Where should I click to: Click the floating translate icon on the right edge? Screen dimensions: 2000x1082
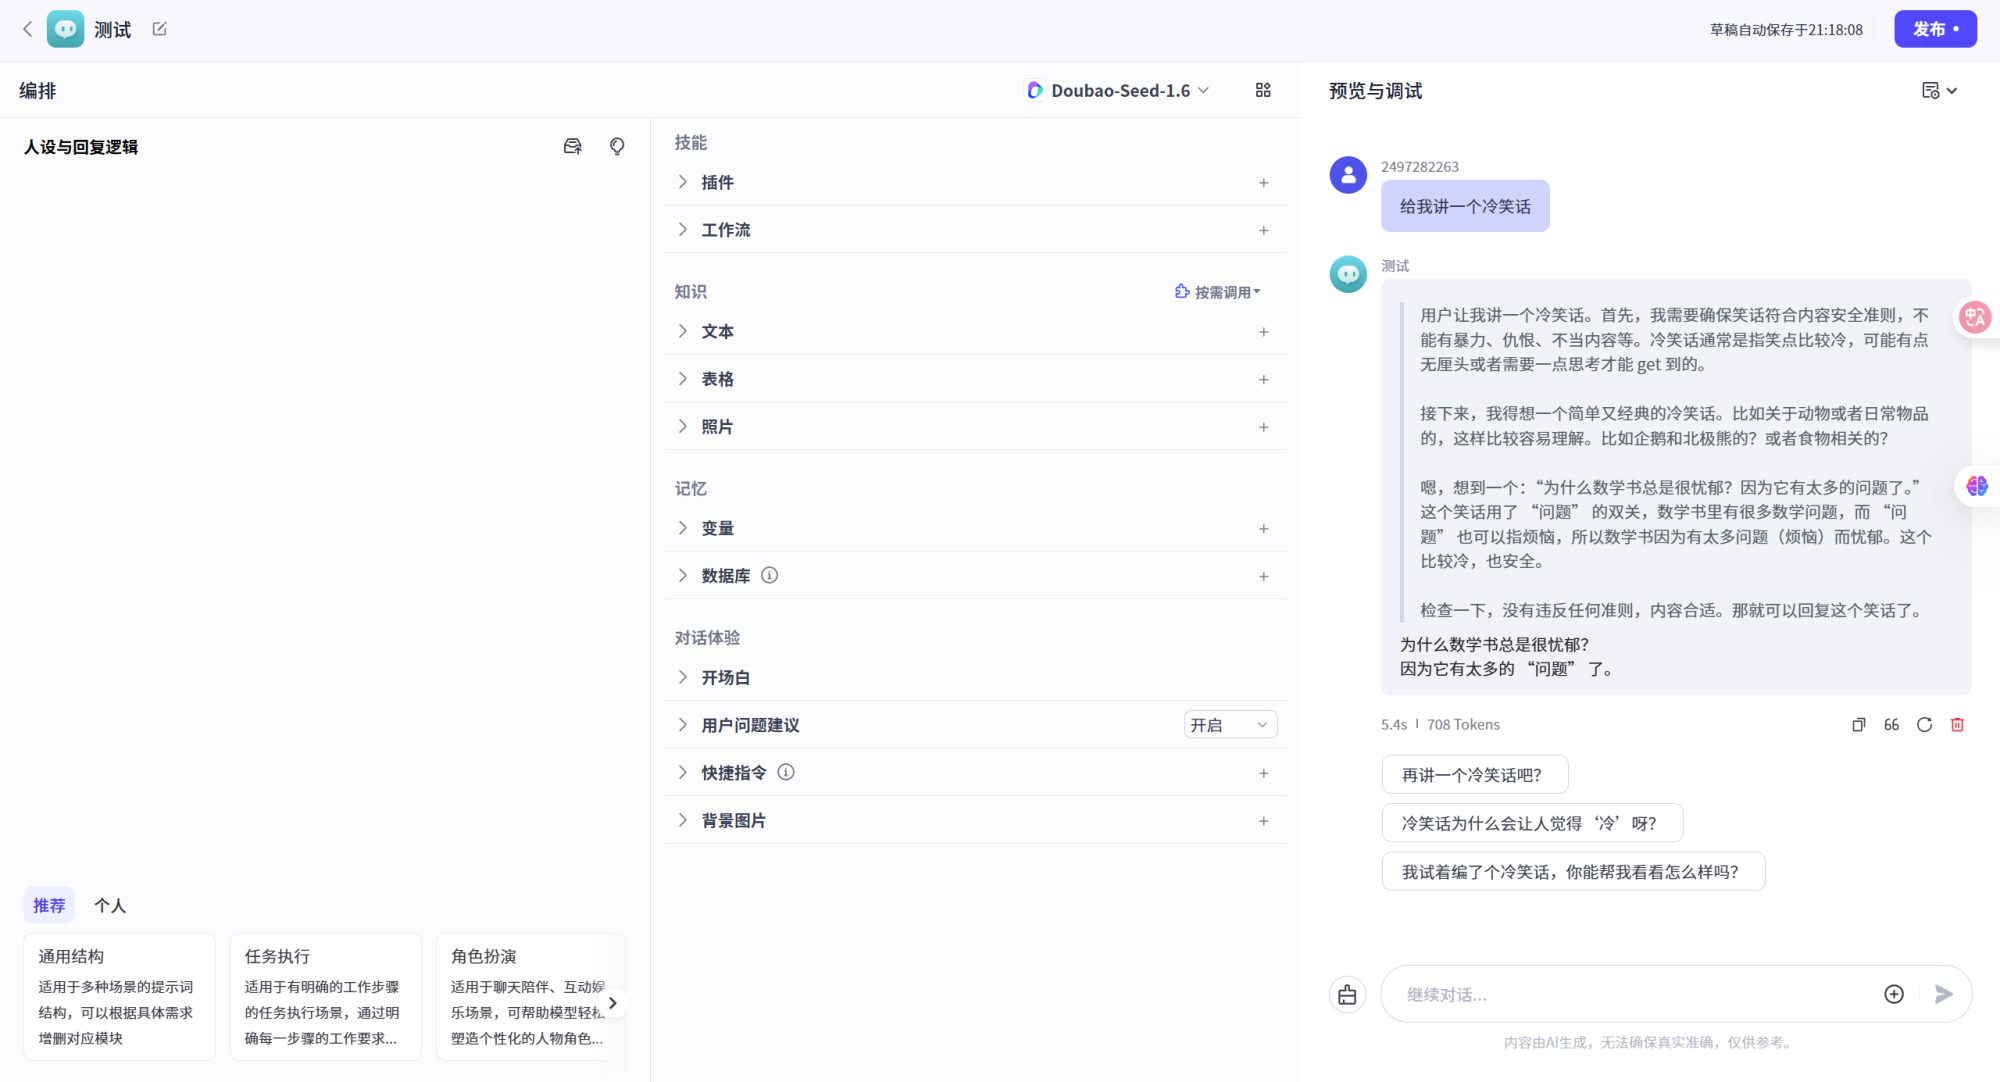[x=1975, y=317]
